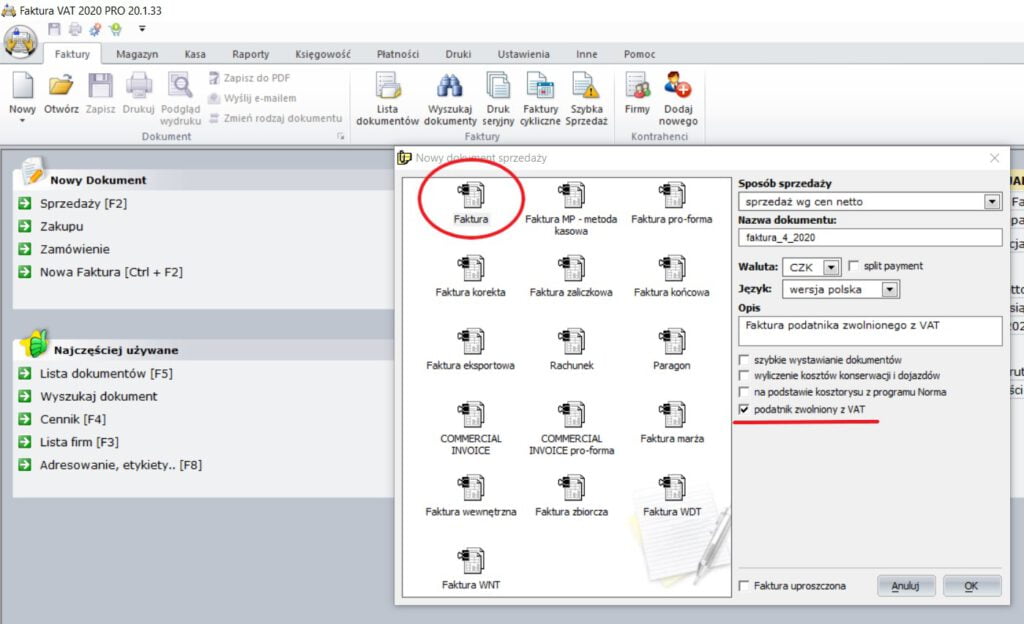
Task: Open Sprzedaży [F2] new document link
Action: 84,204
